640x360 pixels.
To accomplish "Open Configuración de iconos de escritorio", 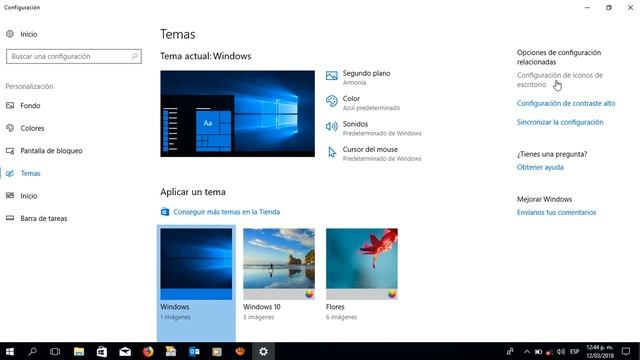I will [x=559, y=80].
